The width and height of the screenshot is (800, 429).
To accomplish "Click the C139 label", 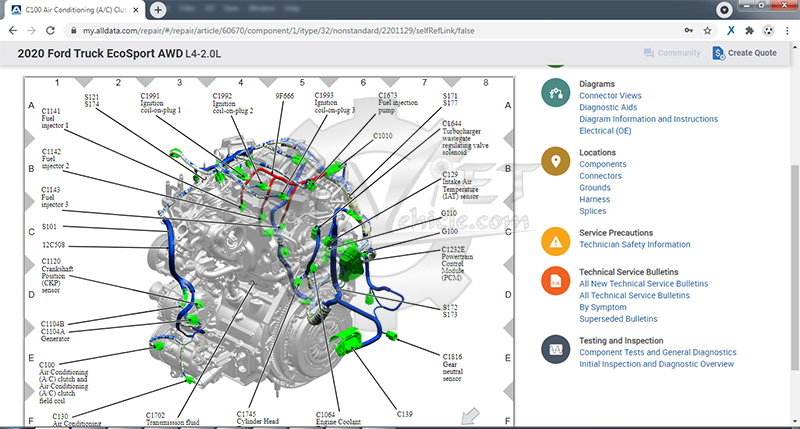I will (x=404, y=414).
